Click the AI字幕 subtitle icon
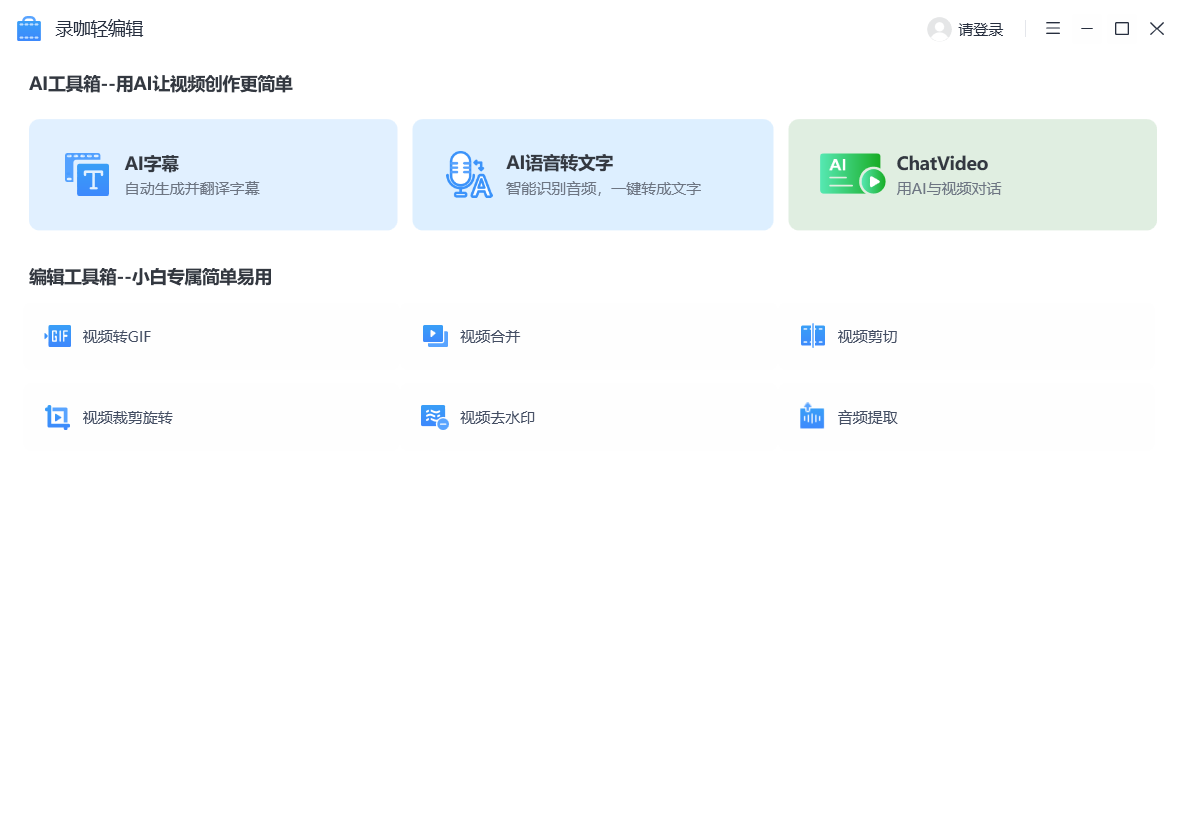The height and width of the screenshot is (818, 1182). click(x=87, y=175)
